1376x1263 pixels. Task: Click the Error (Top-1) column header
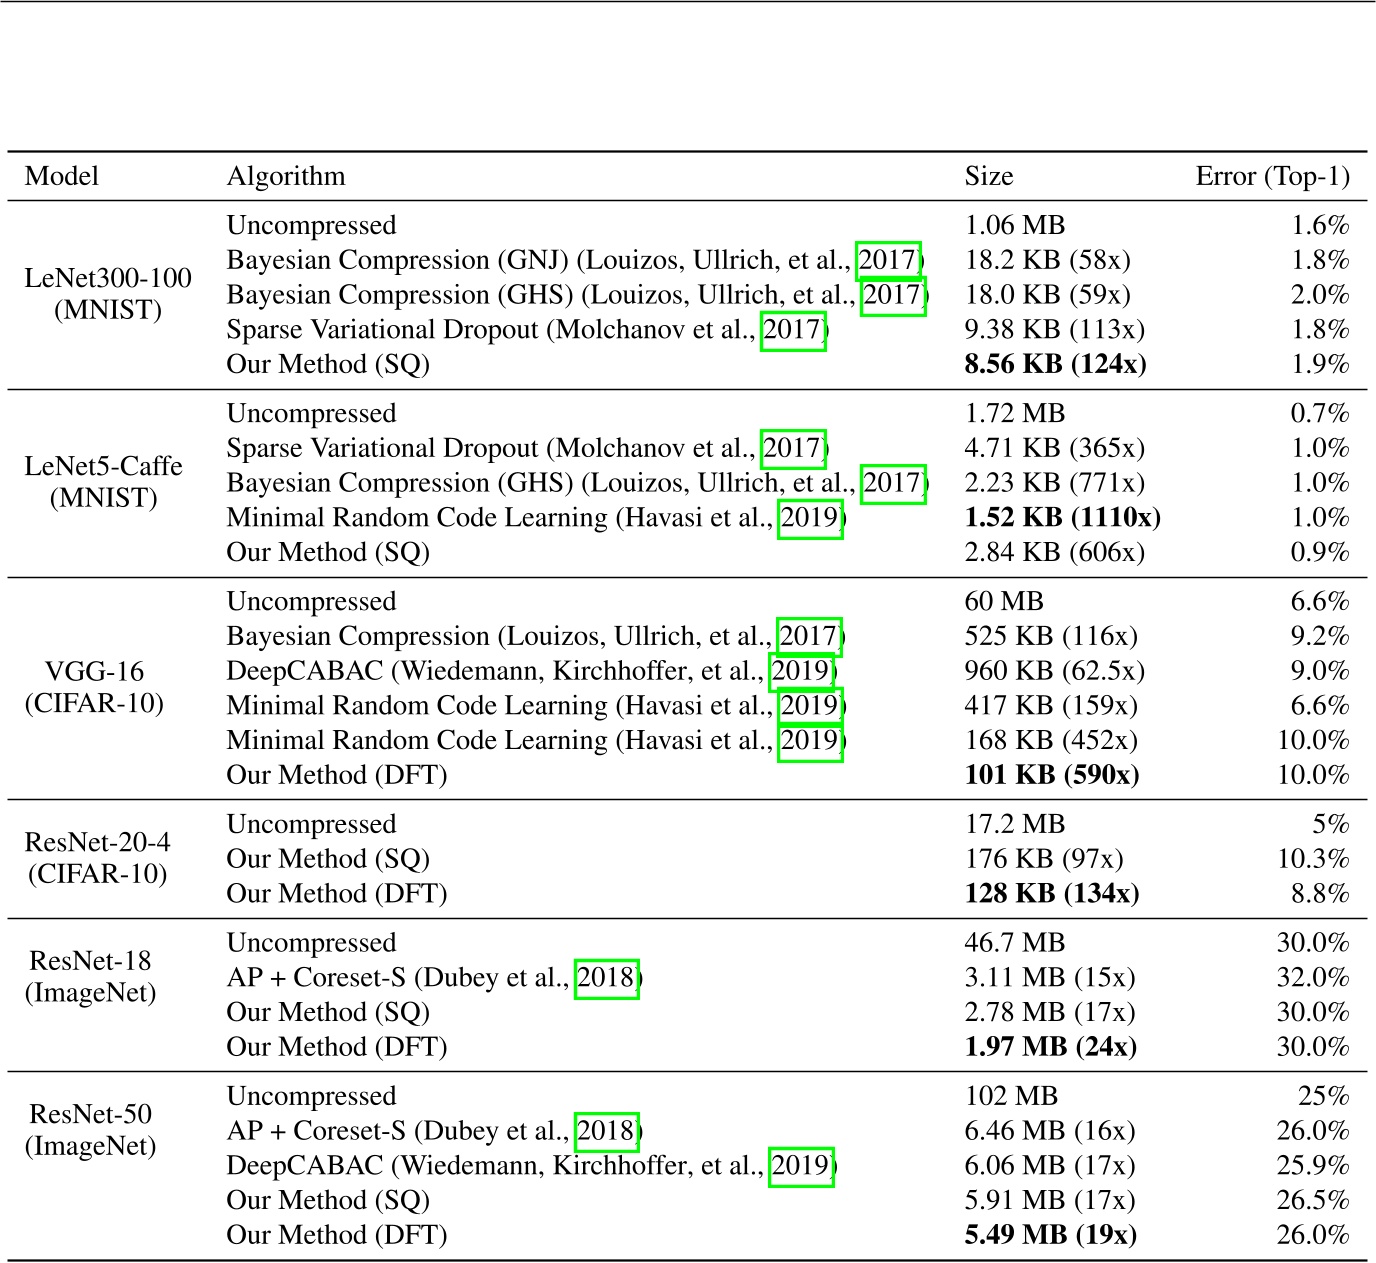pos(1272,177)
